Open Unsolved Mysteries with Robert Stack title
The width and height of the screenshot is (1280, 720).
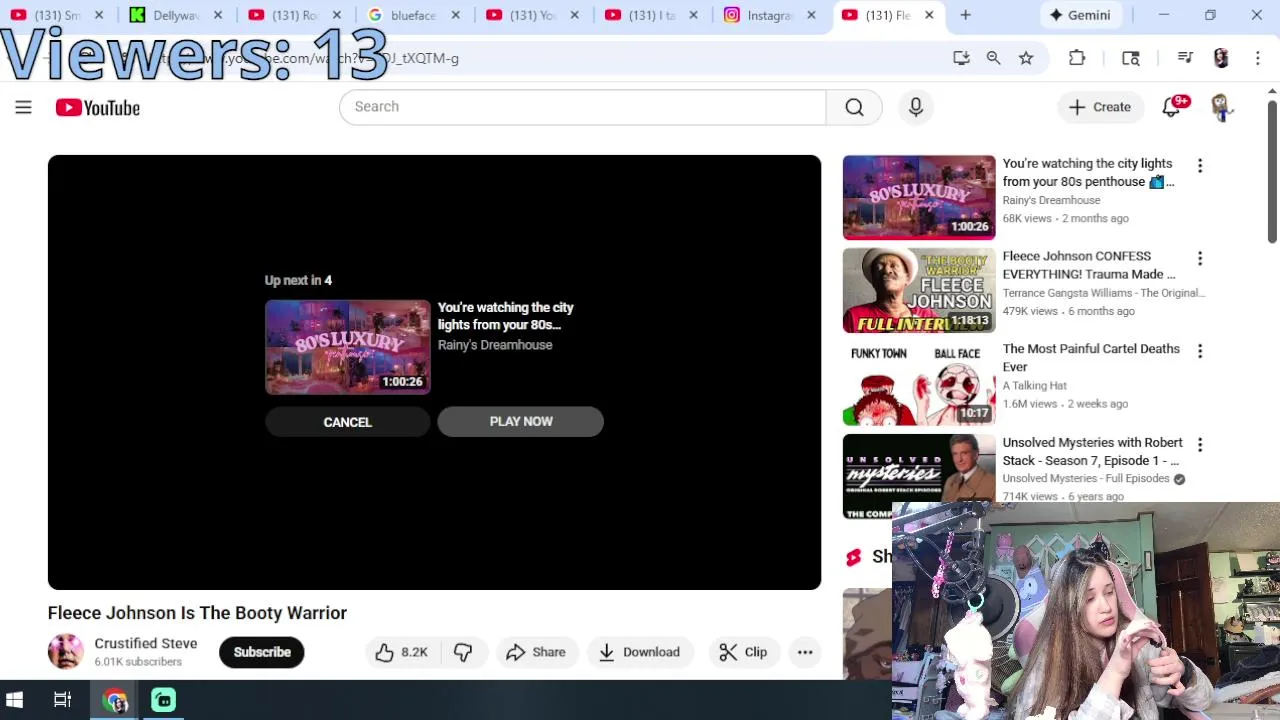[1092, 451]
